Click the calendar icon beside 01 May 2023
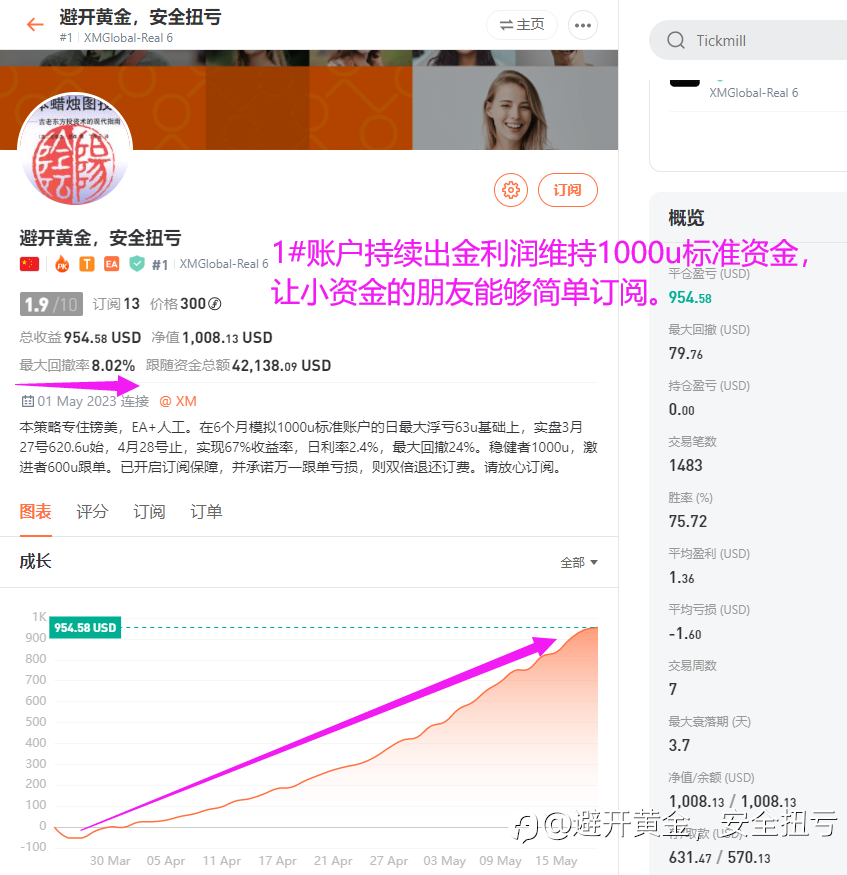Viewport: 847px width, 875px height. pos(27,401)
